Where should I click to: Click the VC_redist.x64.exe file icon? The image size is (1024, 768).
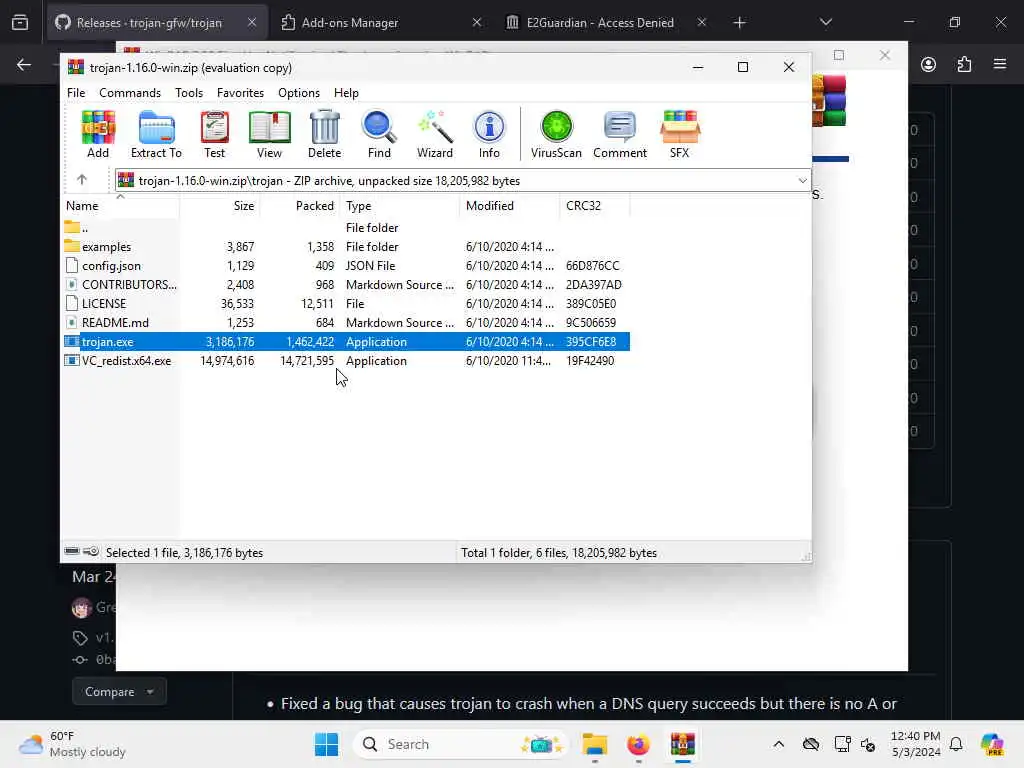72,360
